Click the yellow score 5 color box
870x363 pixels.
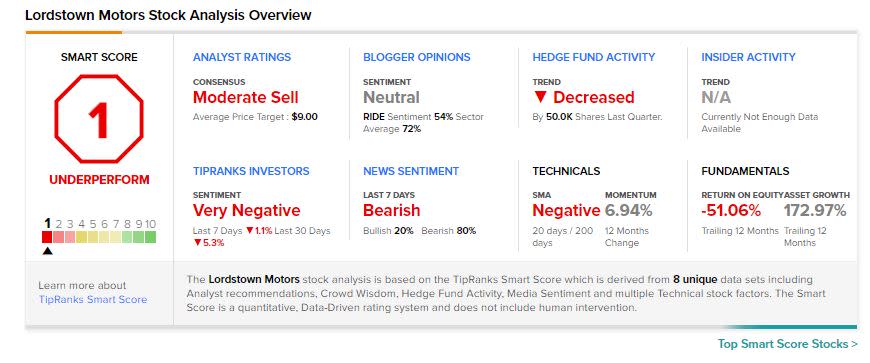pyautogui.click(x=93, y=237)
